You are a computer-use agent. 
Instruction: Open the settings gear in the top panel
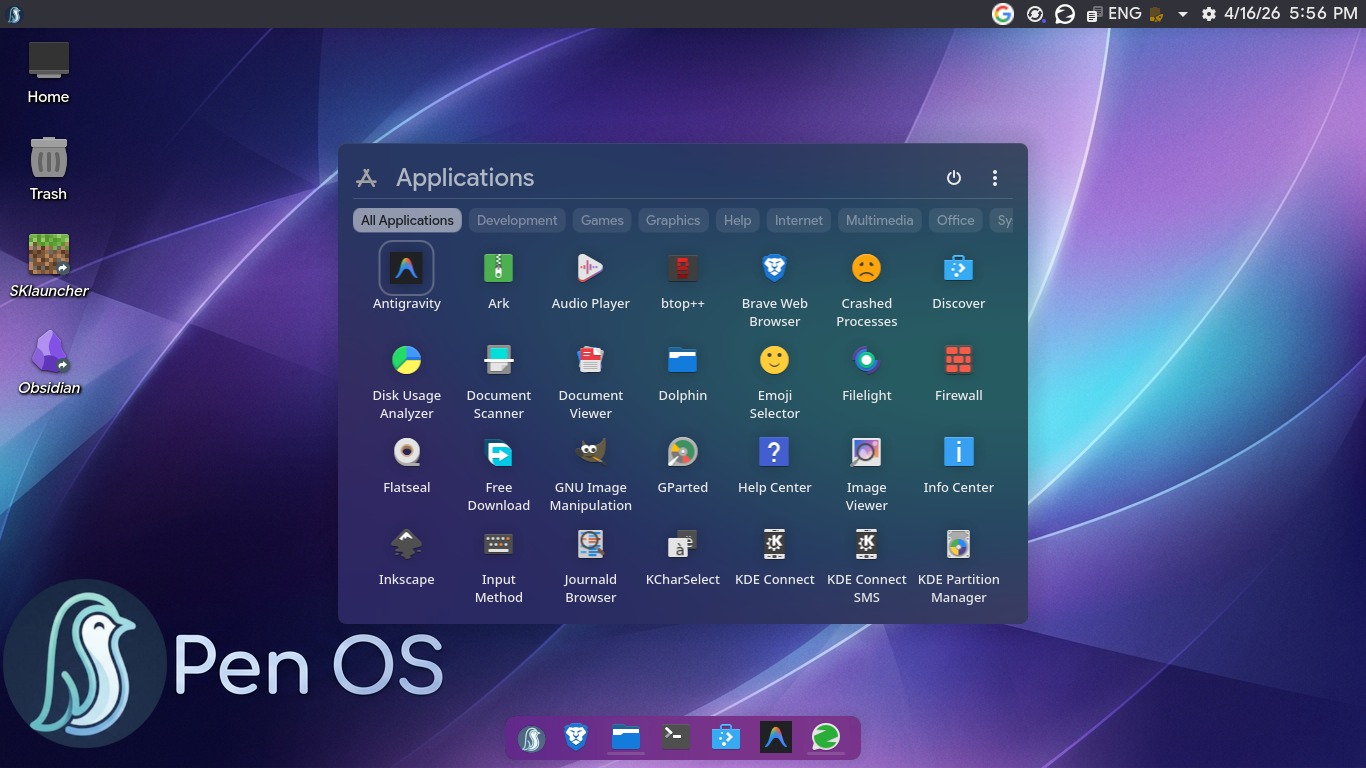point(1209,14)
